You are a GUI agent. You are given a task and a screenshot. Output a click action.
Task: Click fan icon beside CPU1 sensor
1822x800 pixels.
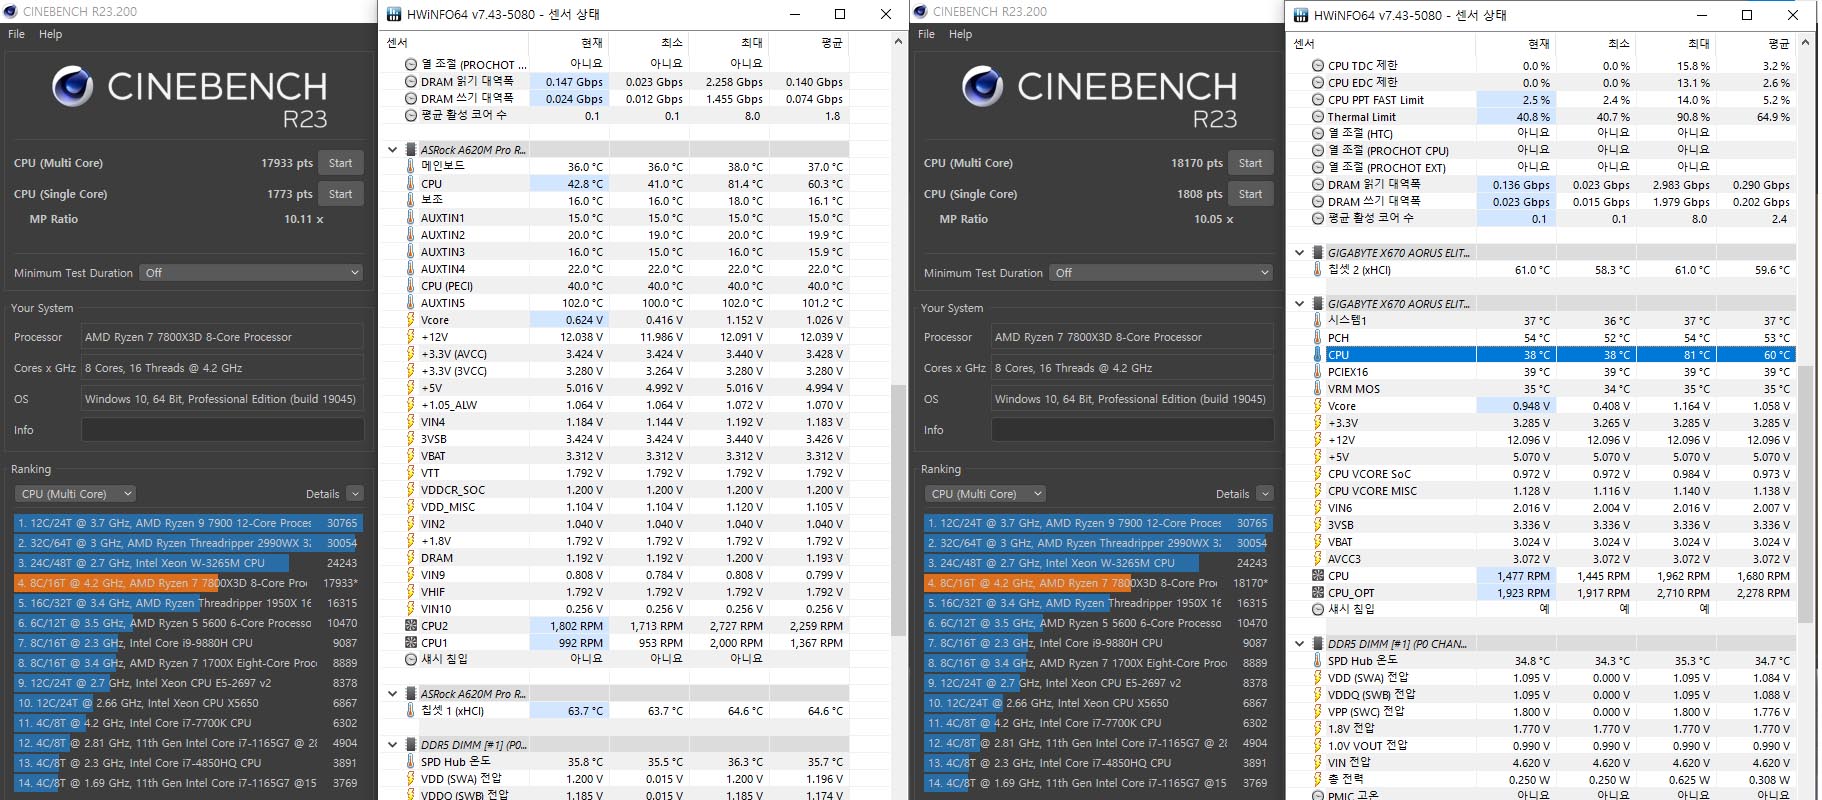(411, 642)
